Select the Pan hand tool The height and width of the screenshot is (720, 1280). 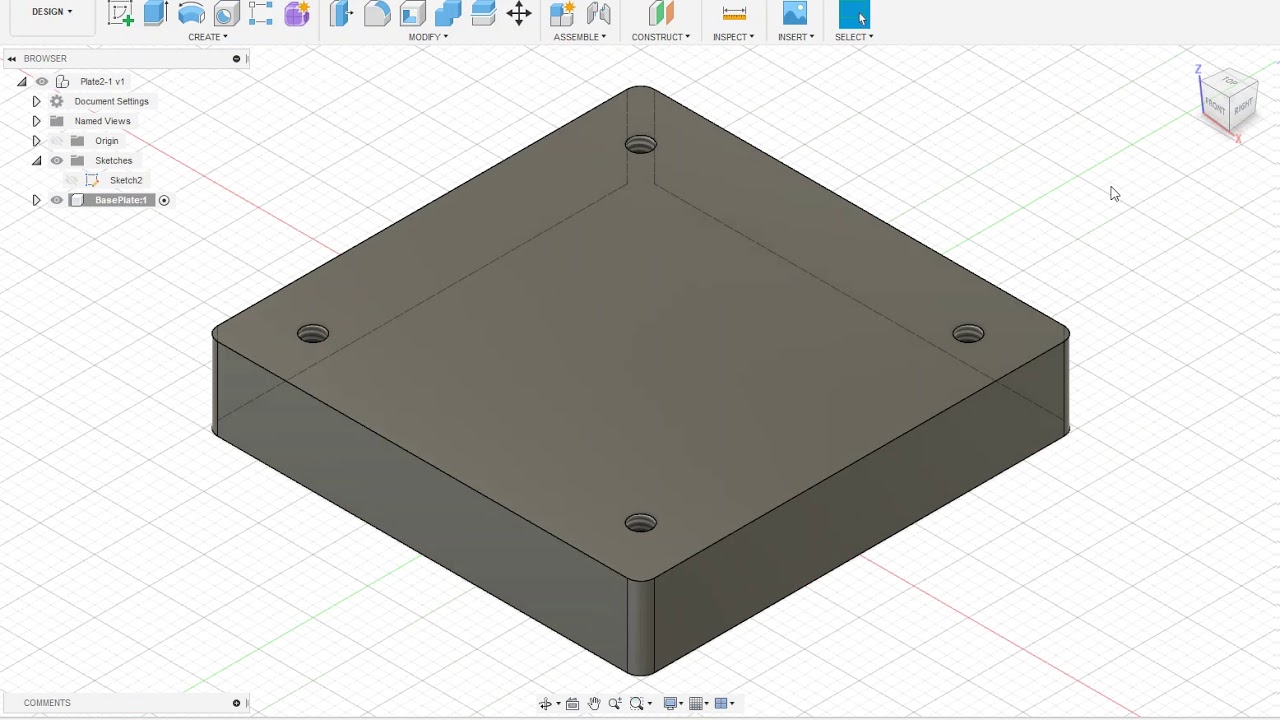(594, 704)
